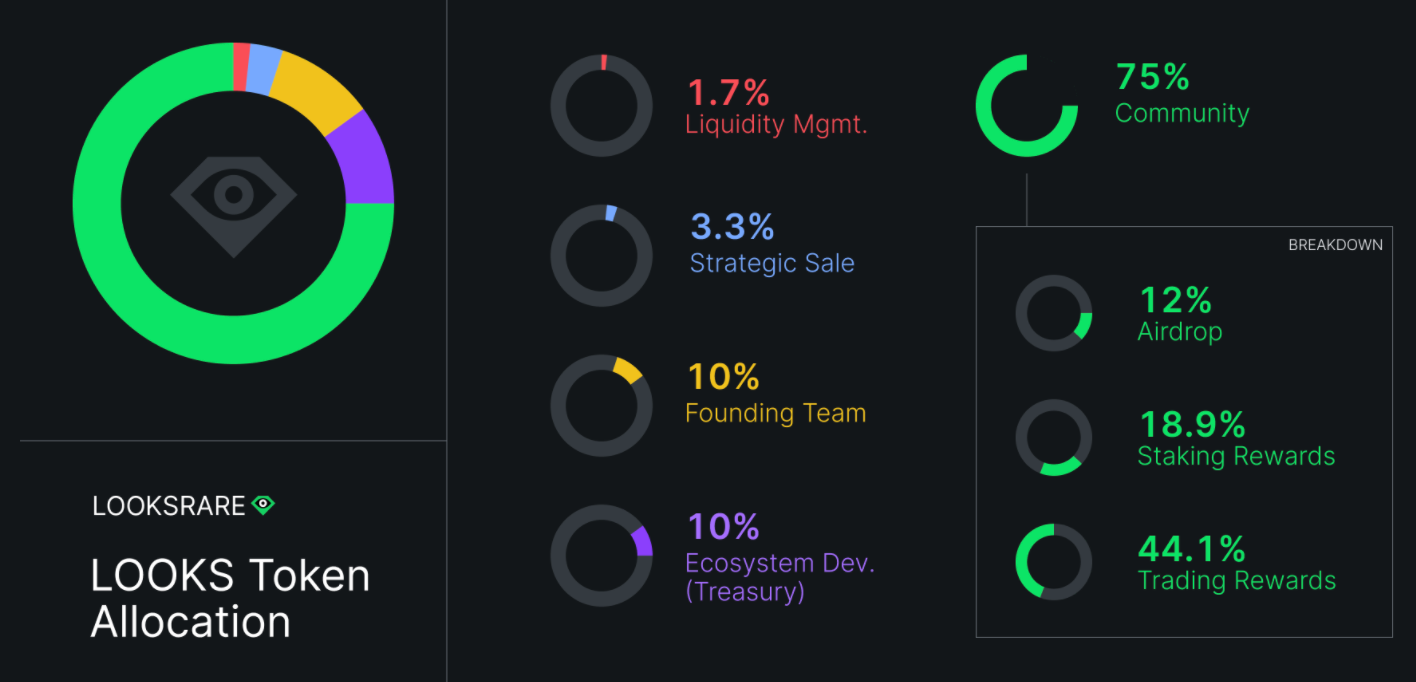Click the BREAKDOWN label
Viewport: 1416px width, 682px height.
coord(1335,245)
